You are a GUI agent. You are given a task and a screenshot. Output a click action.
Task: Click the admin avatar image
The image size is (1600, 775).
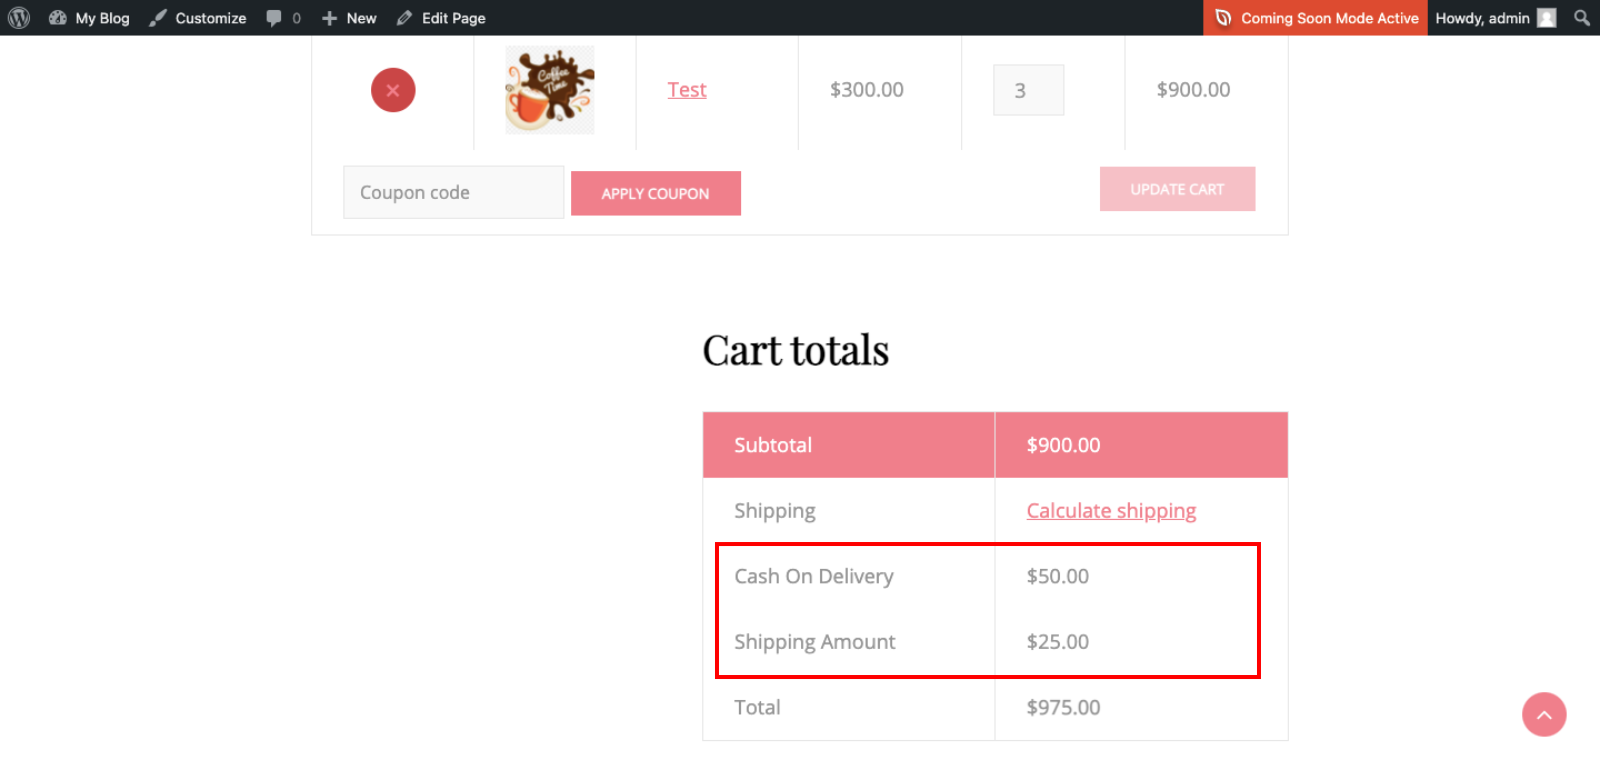click(1547, 18)
